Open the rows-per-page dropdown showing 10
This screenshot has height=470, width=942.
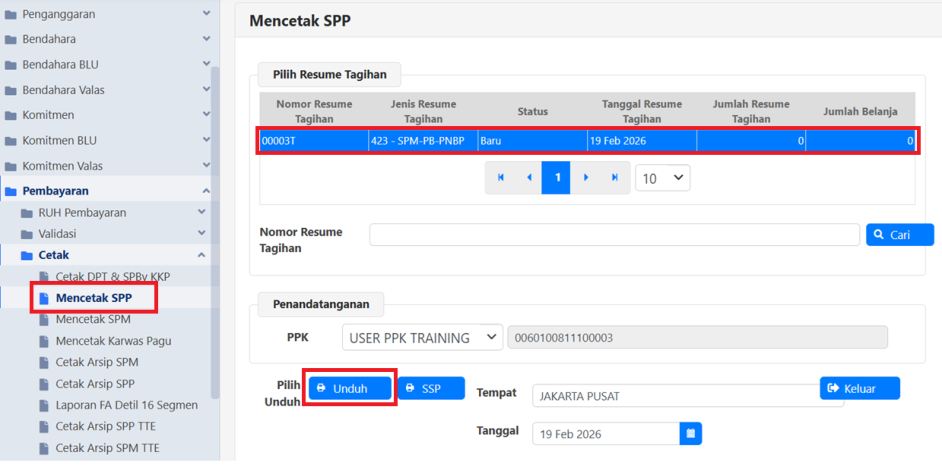[662, 178]
